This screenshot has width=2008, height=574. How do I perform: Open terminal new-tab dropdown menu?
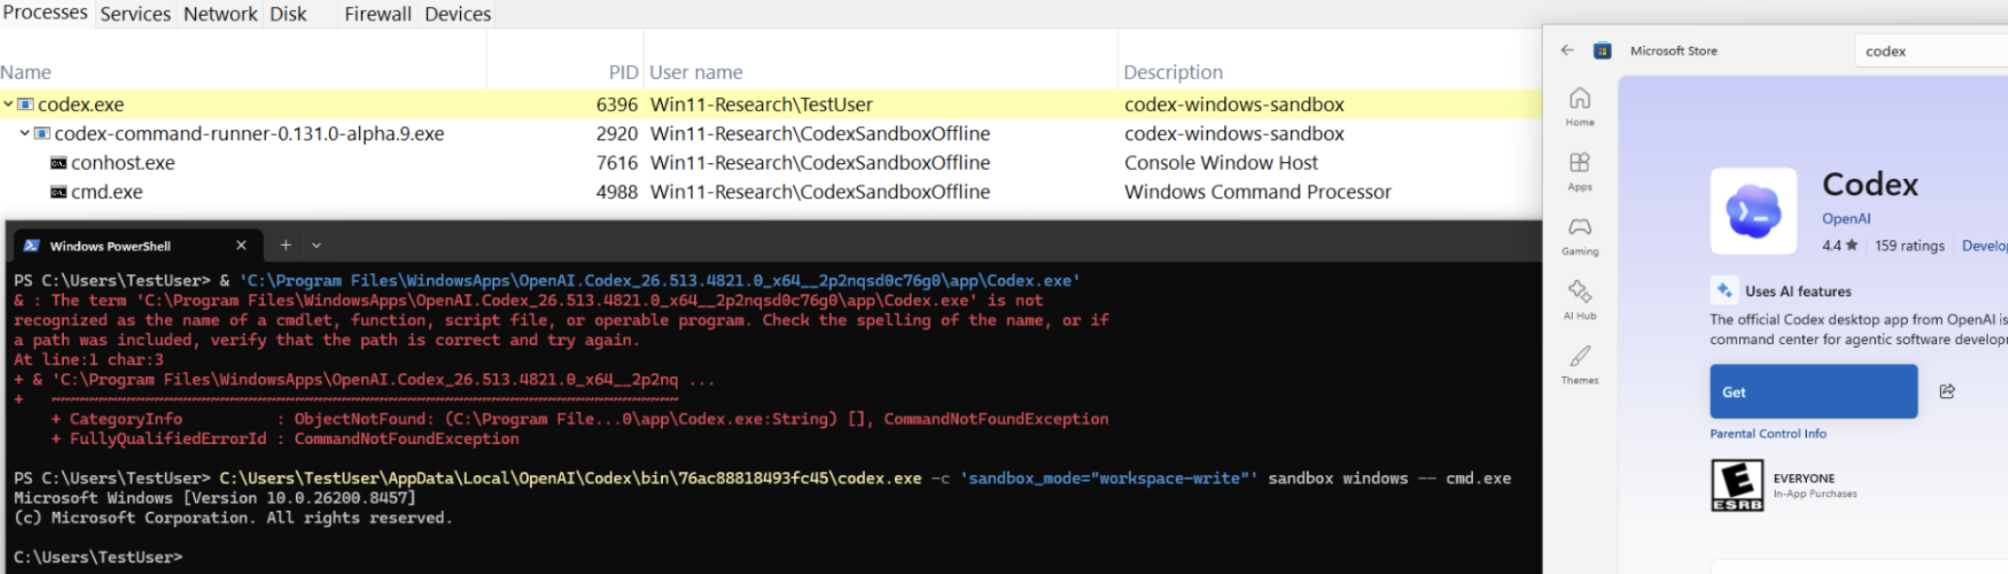(316, 245)
